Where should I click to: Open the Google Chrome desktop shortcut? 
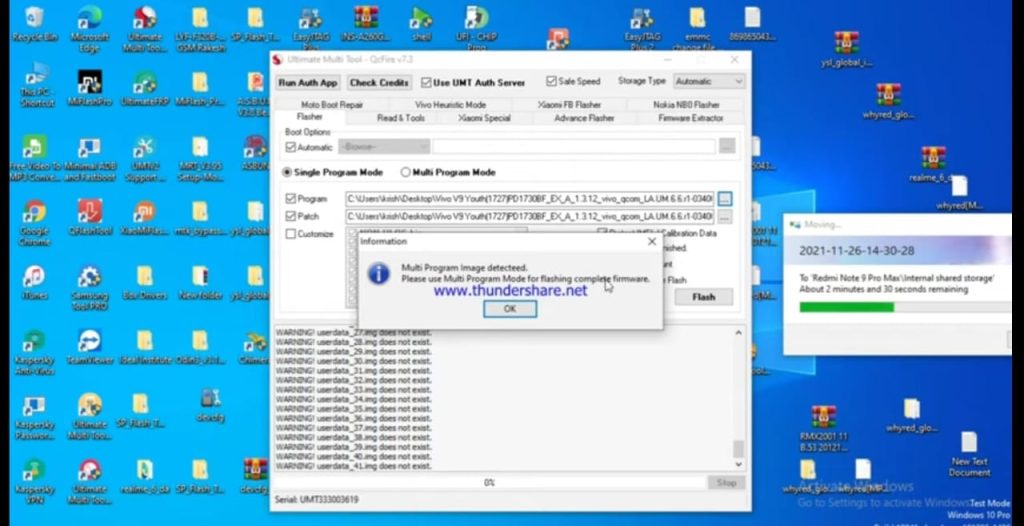click(x=34, y=212)
